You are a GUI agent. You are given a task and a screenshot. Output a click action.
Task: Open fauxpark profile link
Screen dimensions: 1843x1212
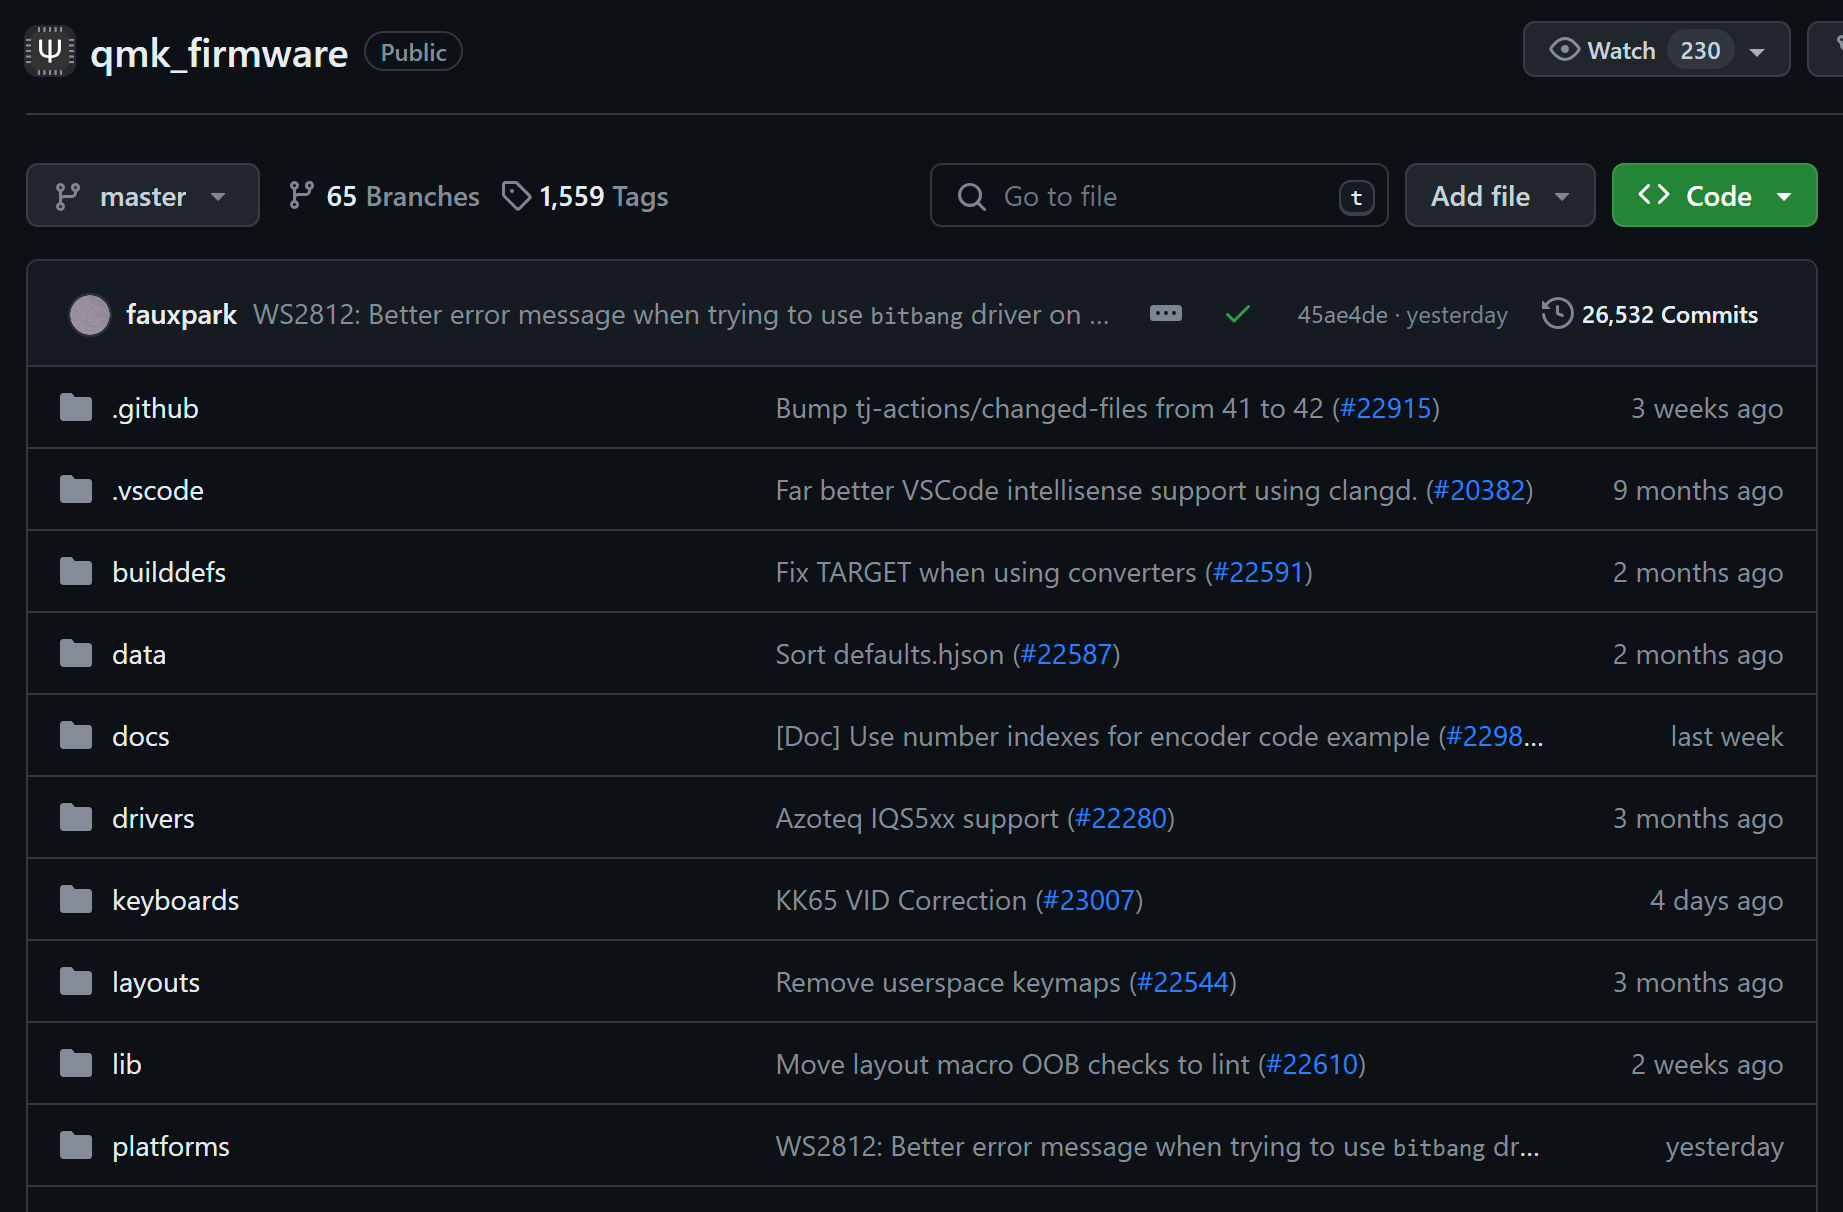(181, 315)
